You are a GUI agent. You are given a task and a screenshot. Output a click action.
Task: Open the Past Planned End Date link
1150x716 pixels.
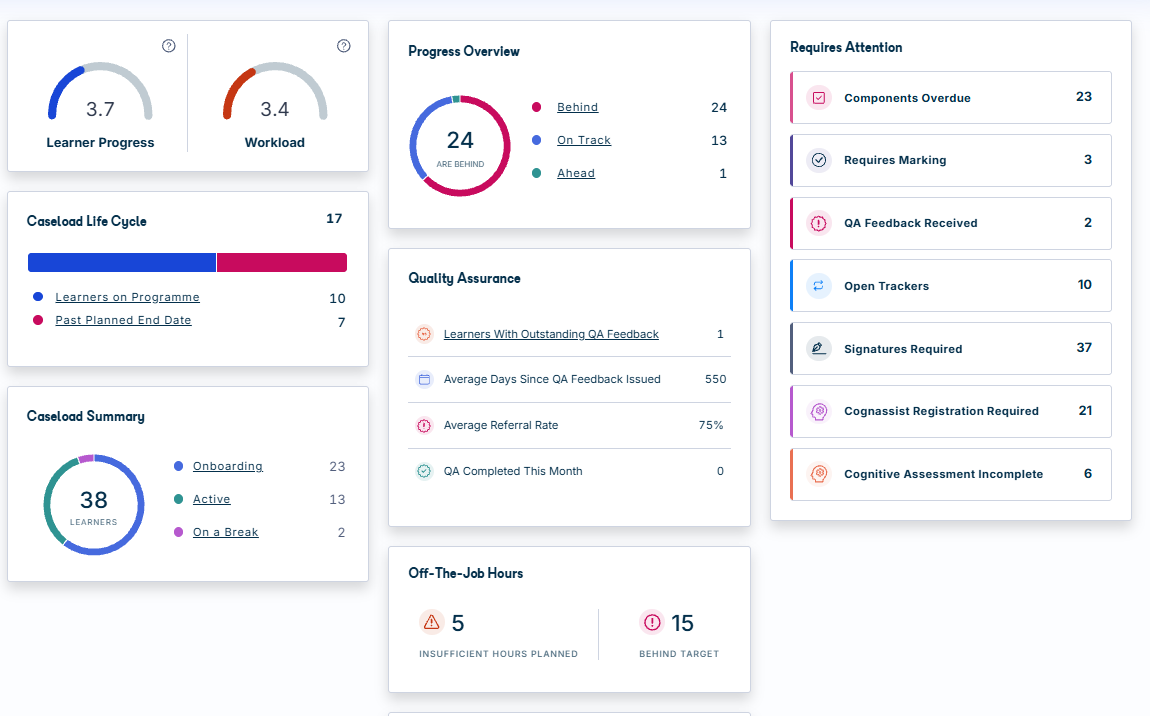(x=123, y=320)
